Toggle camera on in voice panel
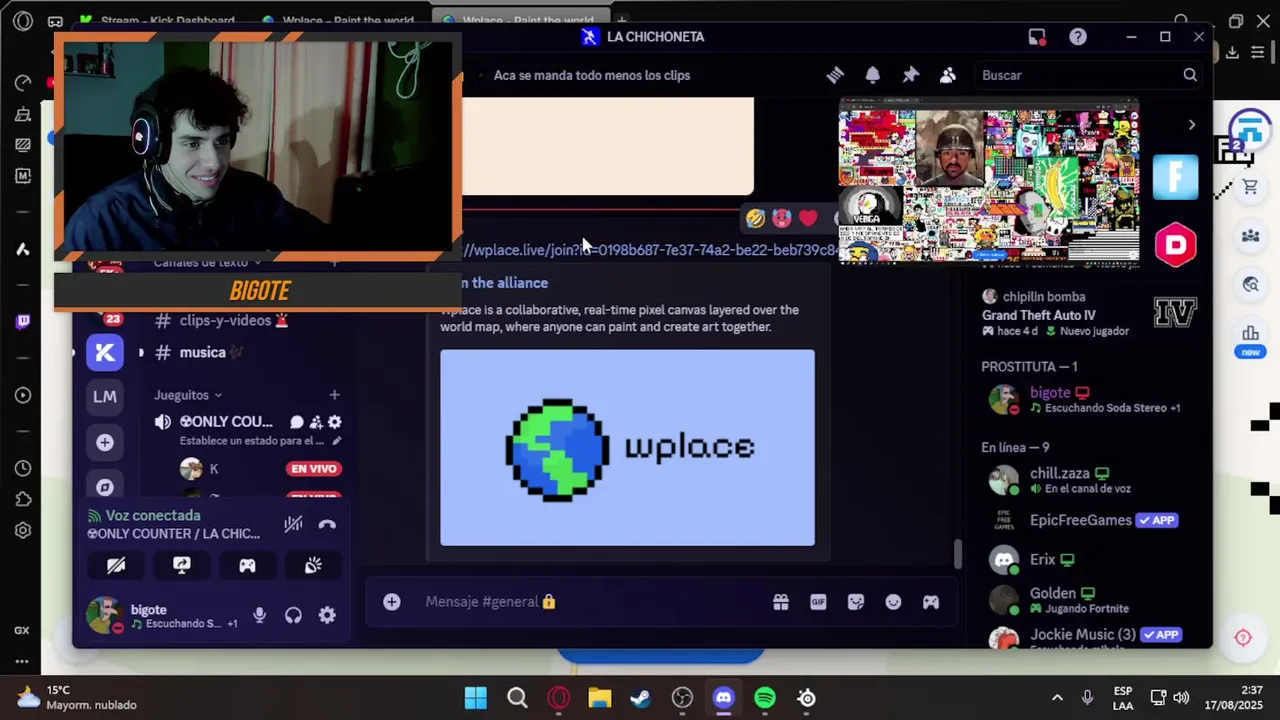Screen dimensions: 1280x720 coord(116,565)
